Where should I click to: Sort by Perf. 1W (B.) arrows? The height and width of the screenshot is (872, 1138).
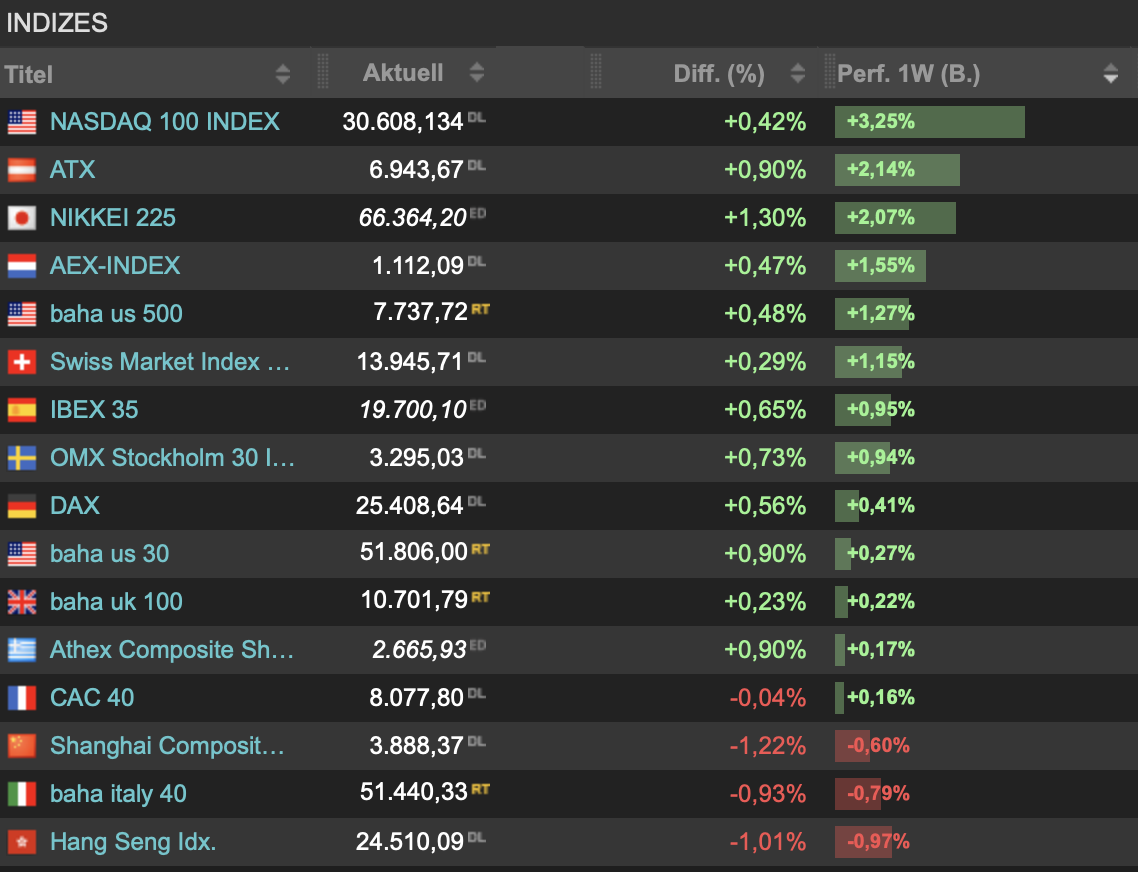click(x=1110, y=73)
